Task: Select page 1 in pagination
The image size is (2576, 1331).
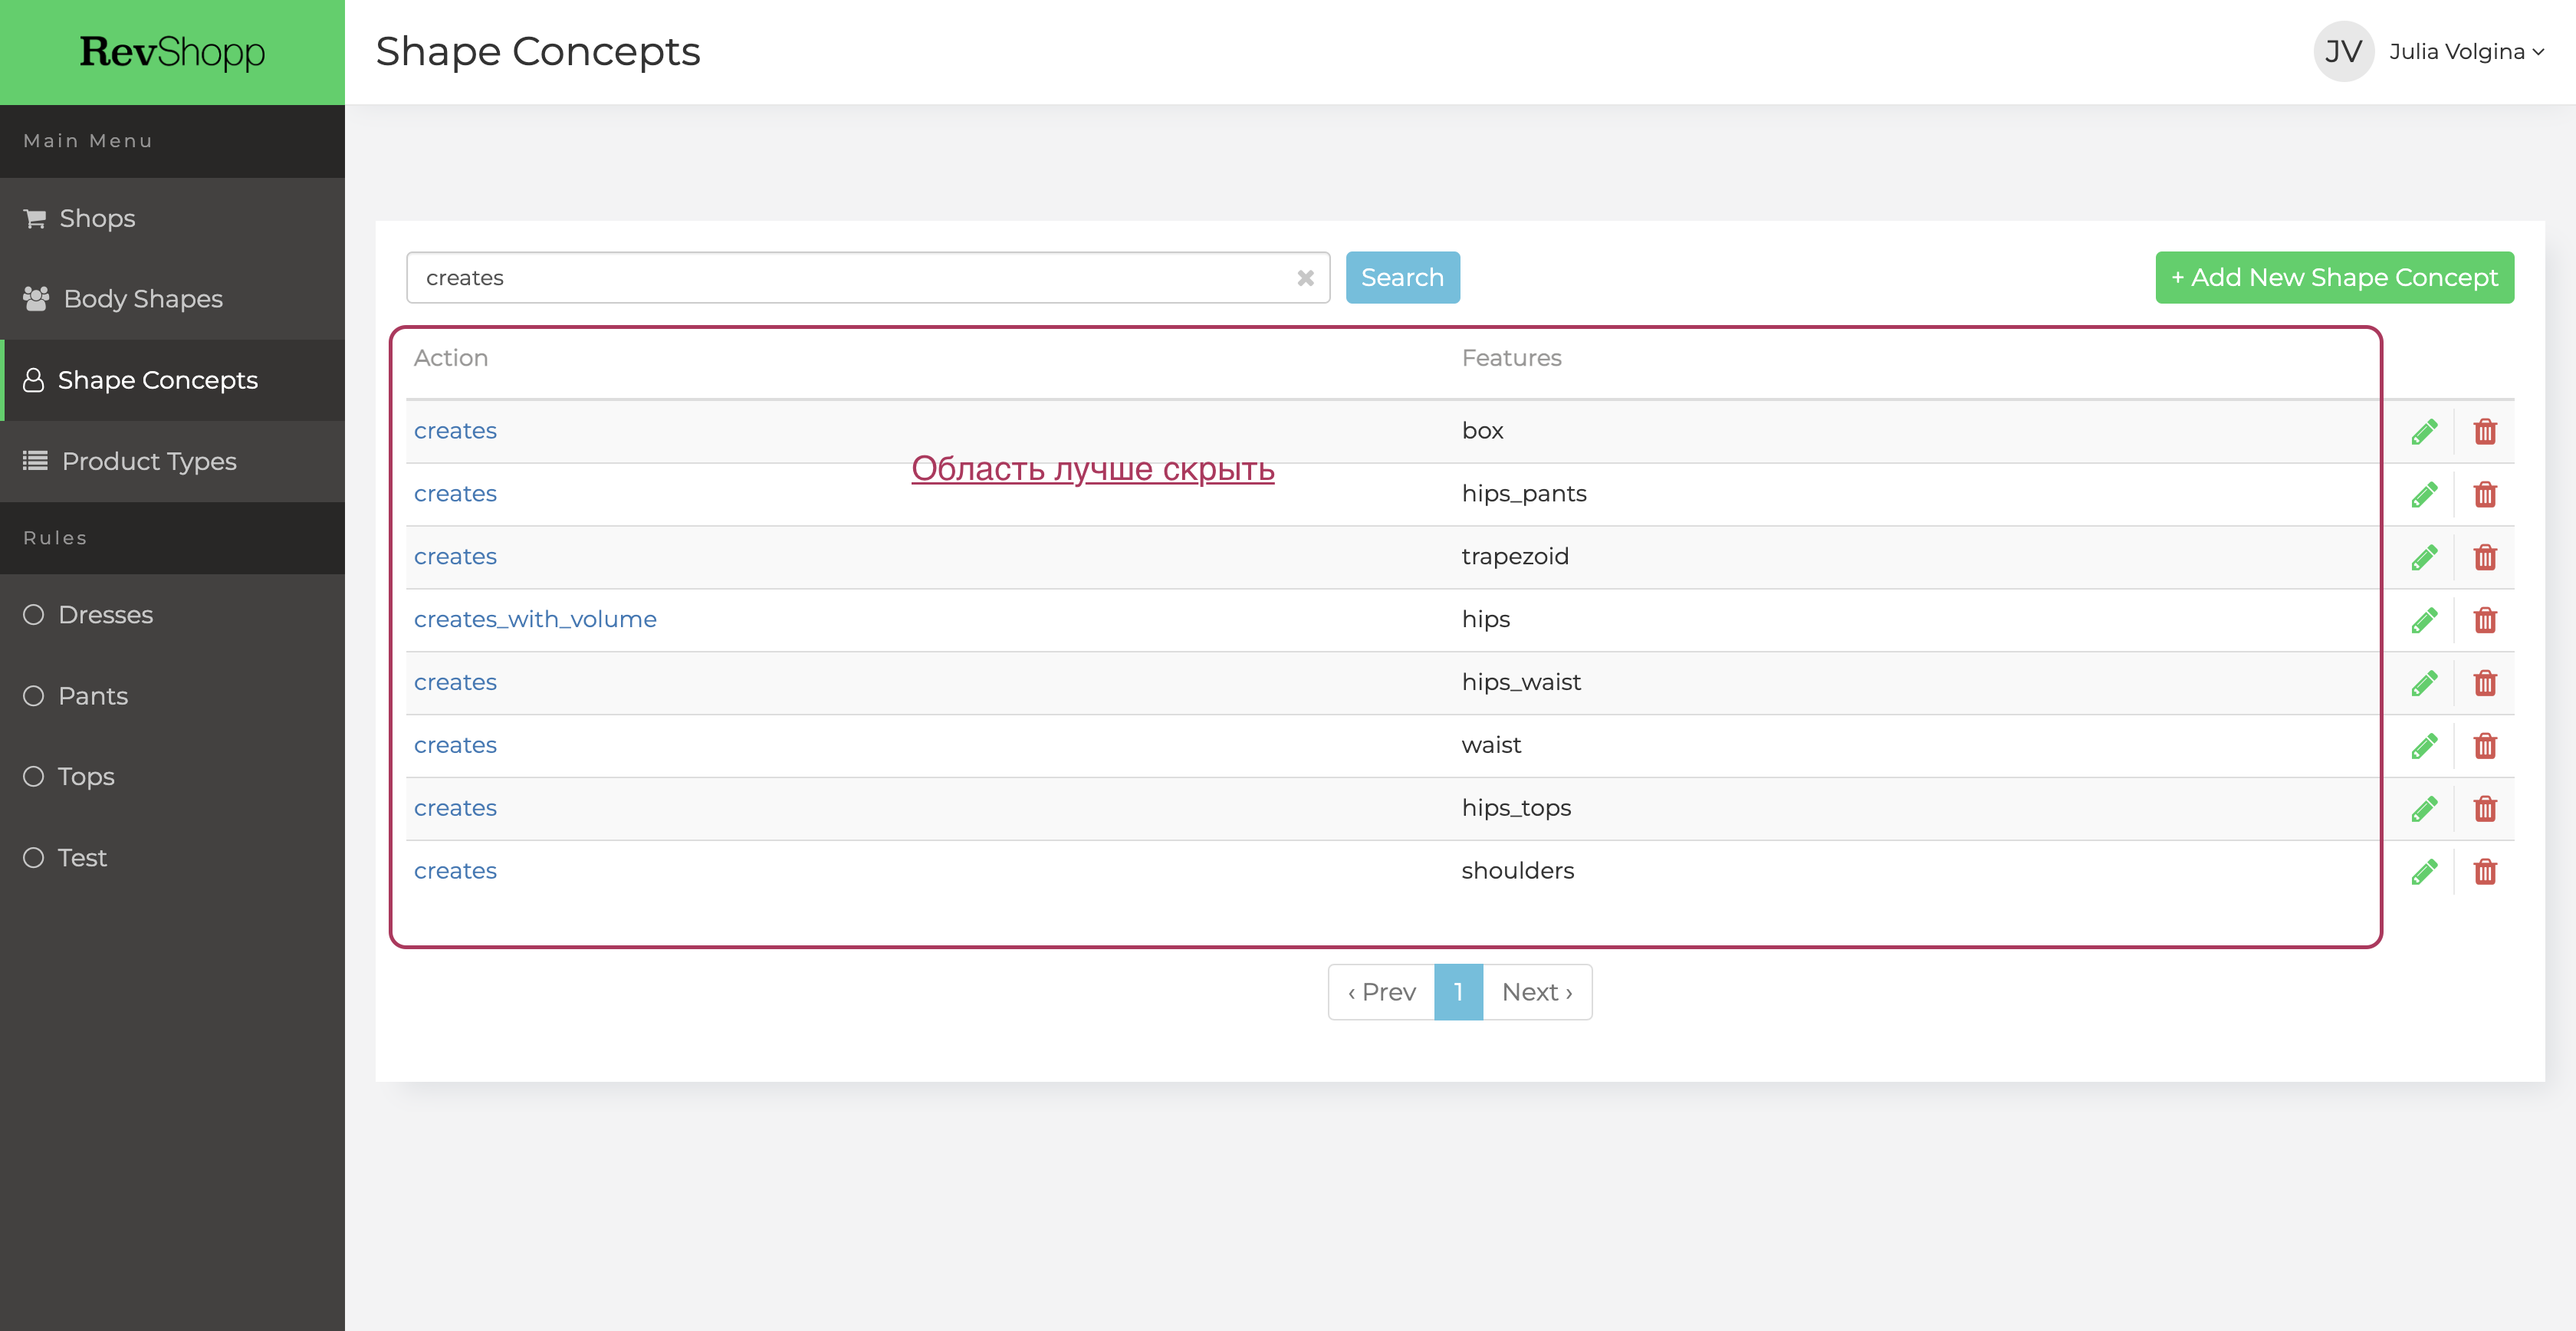Action: (x=1458, y=992)
